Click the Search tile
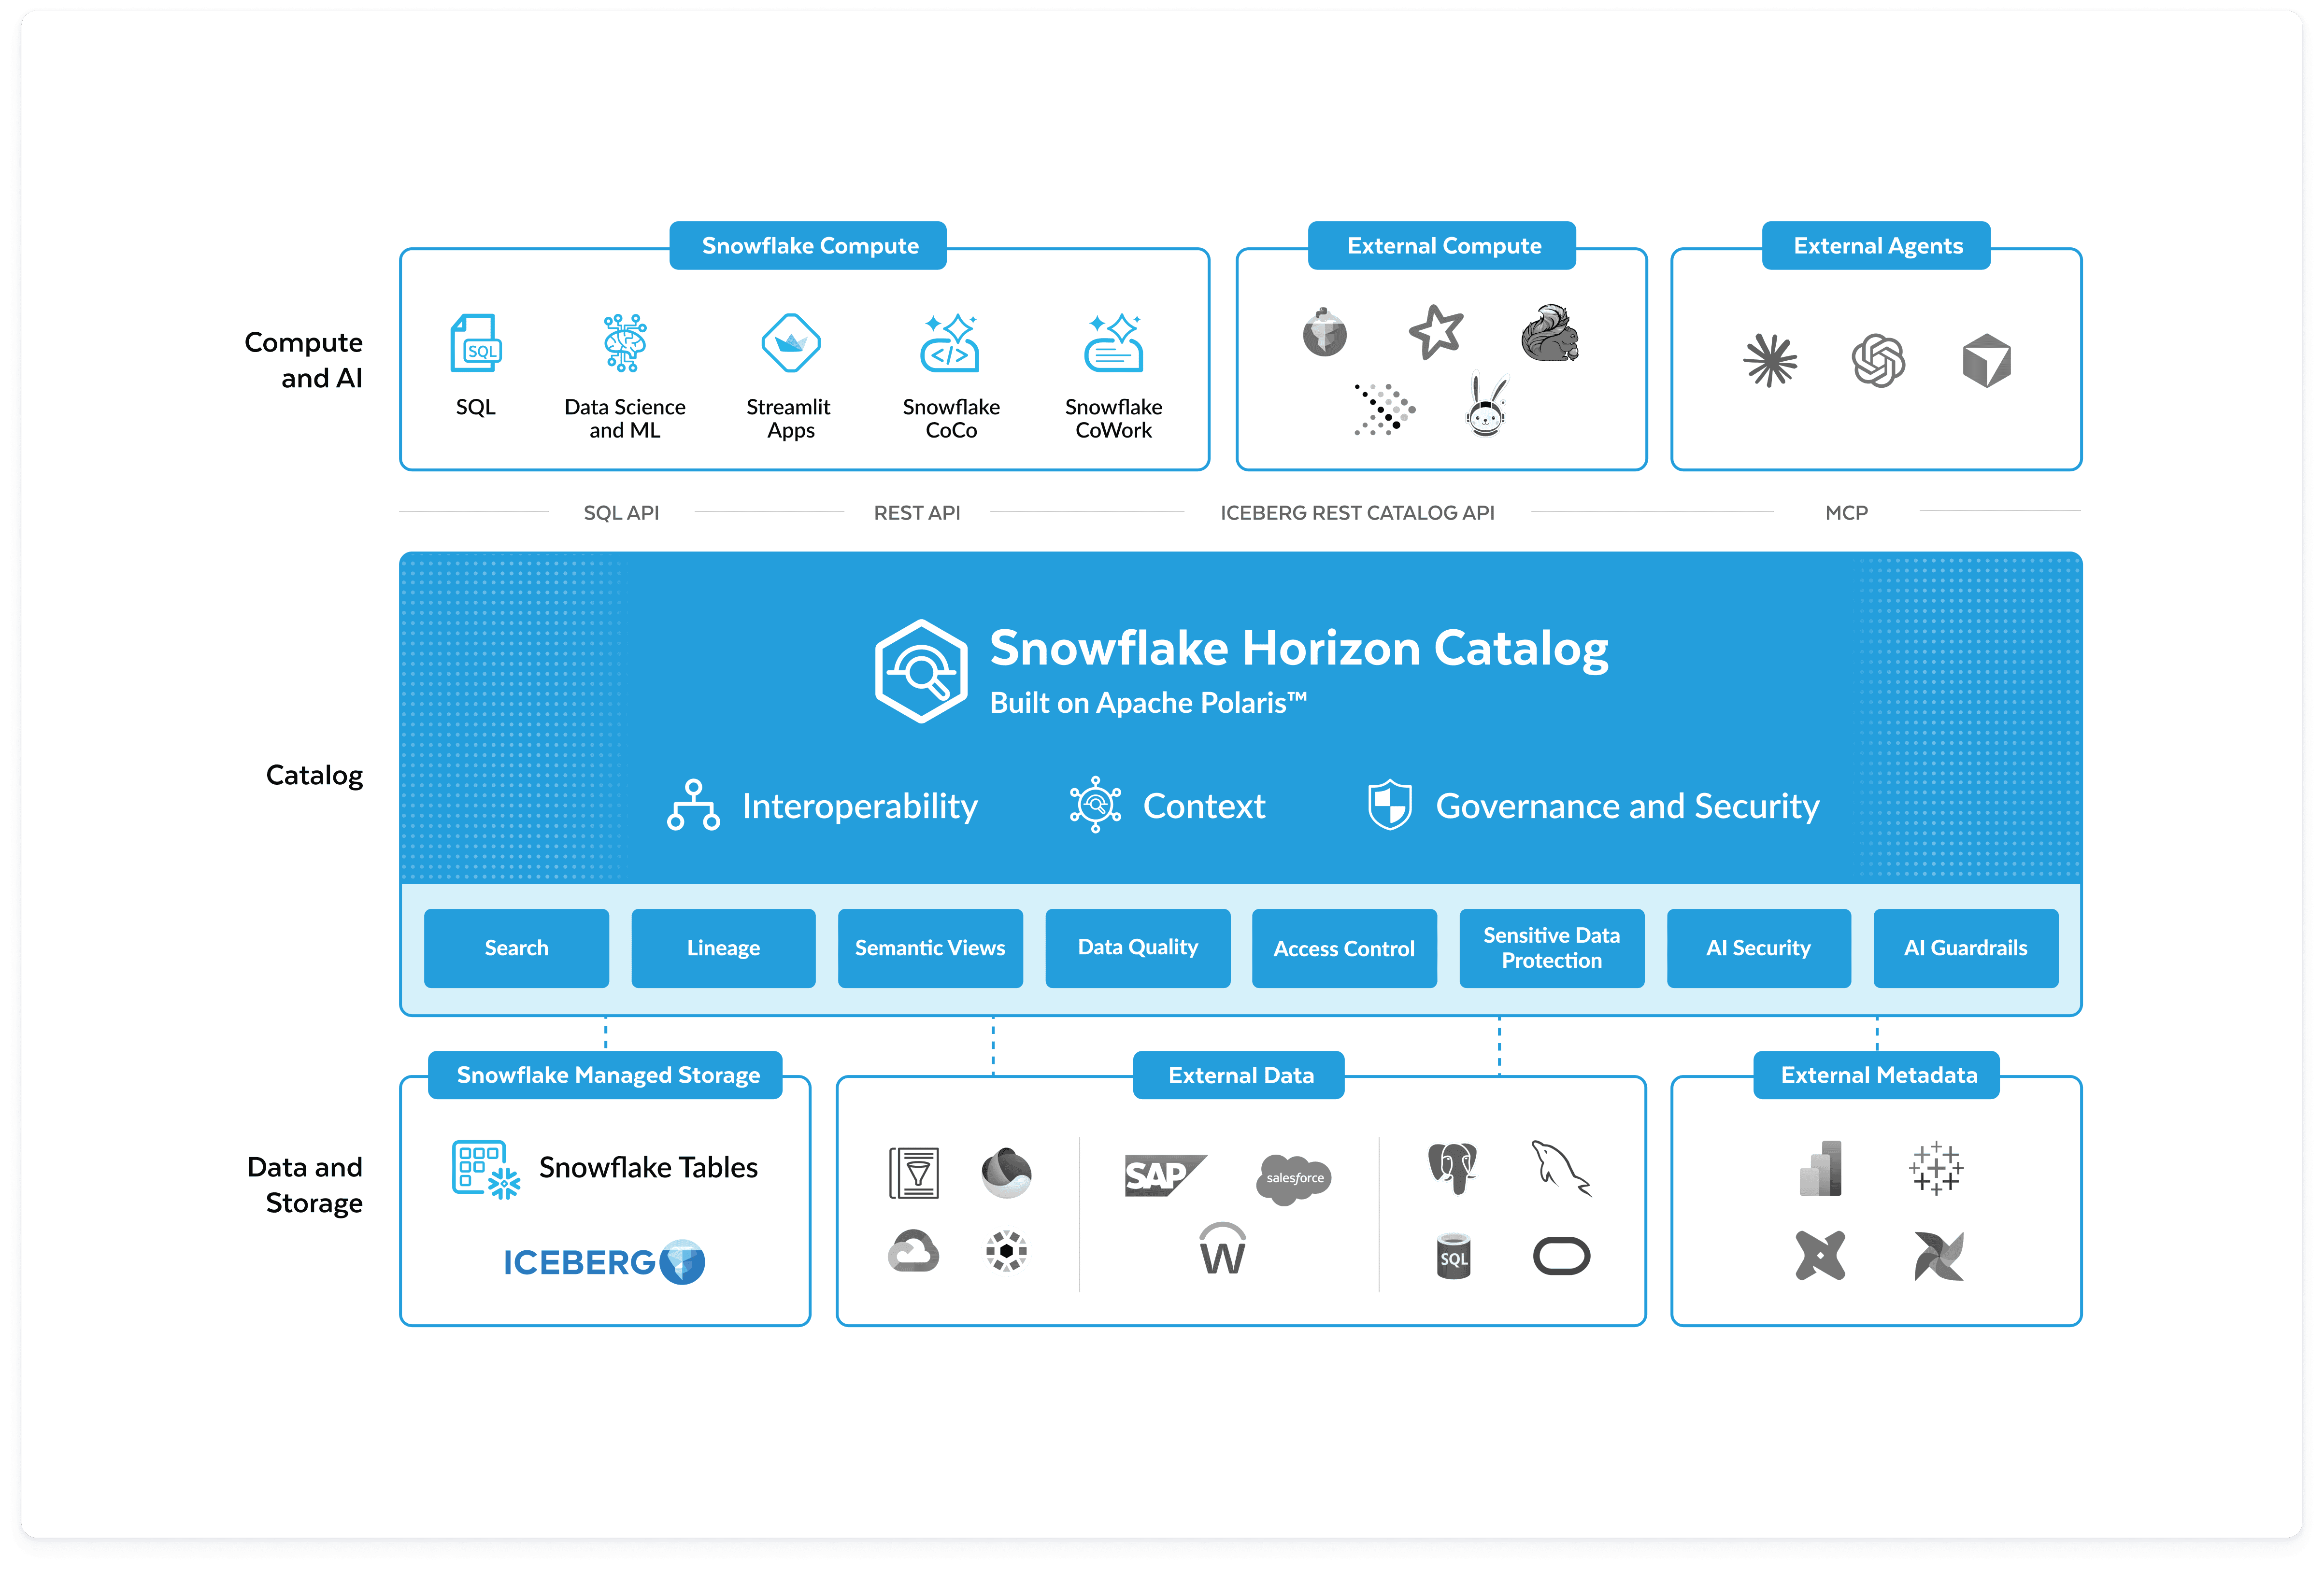This screenshot has height=1570, width=2324. click(516, 948)
